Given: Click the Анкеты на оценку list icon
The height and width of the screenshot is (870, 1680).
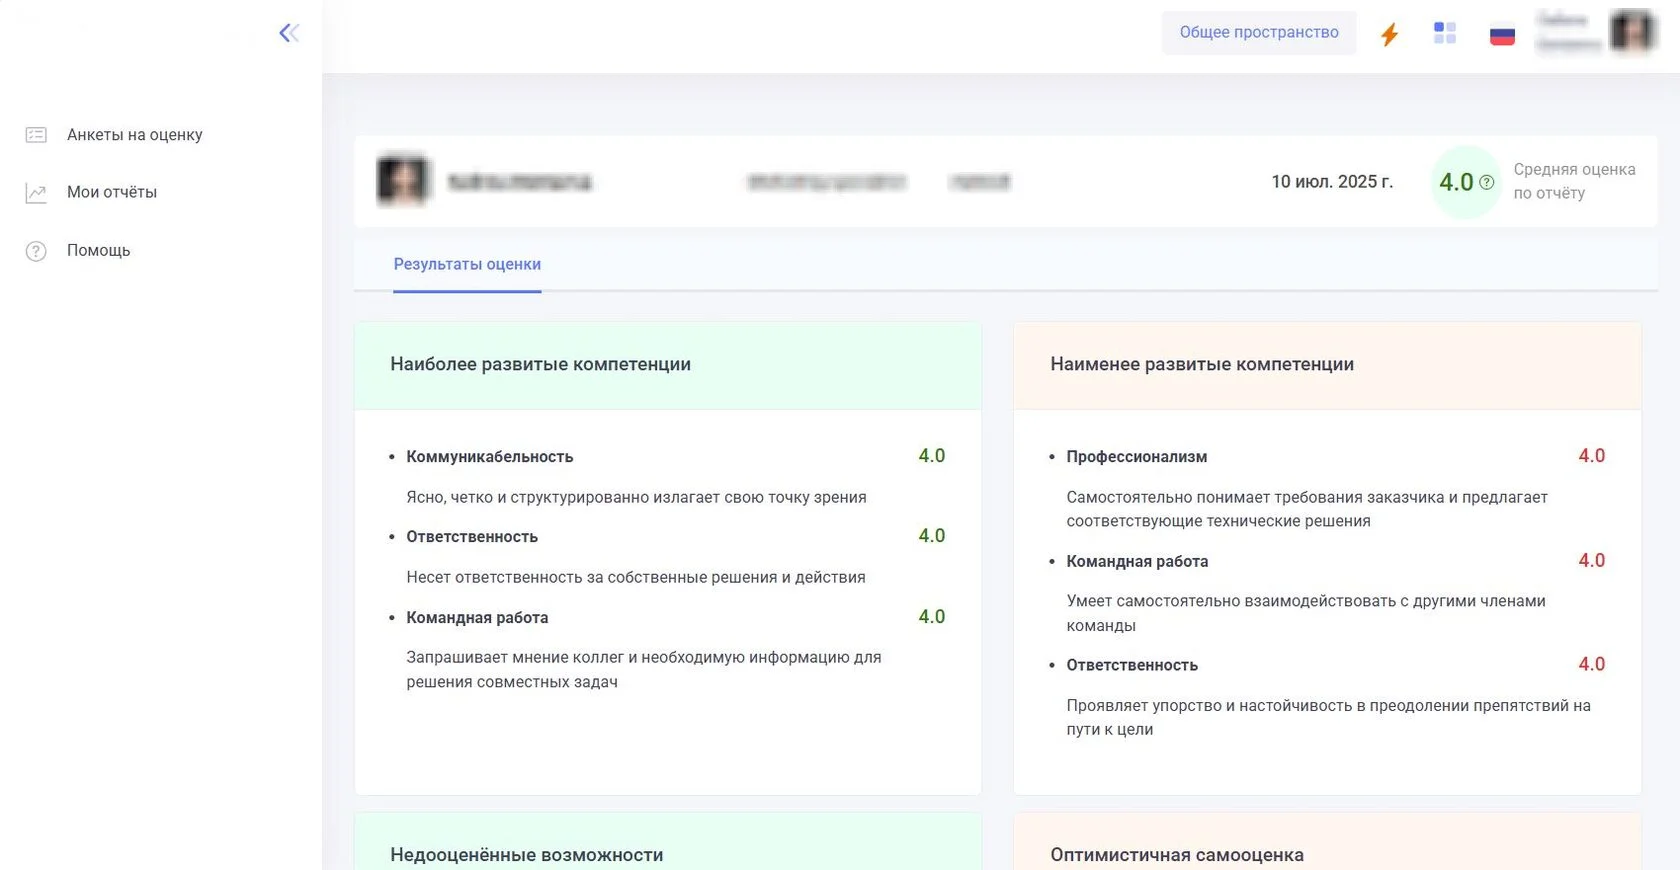Looking at the screenshot, I should coord(36,135).
